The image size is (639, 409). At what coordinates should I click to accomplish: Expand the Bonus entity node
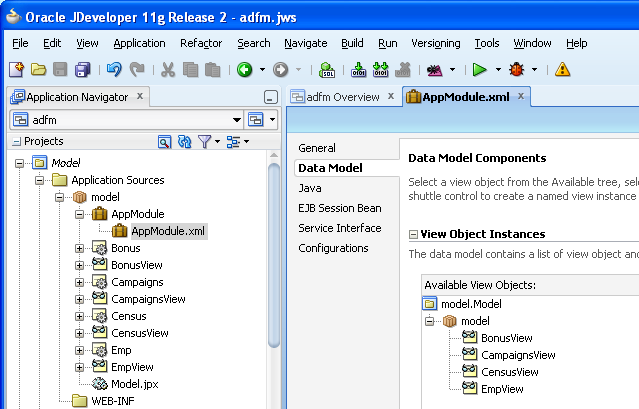pos(79,248)
